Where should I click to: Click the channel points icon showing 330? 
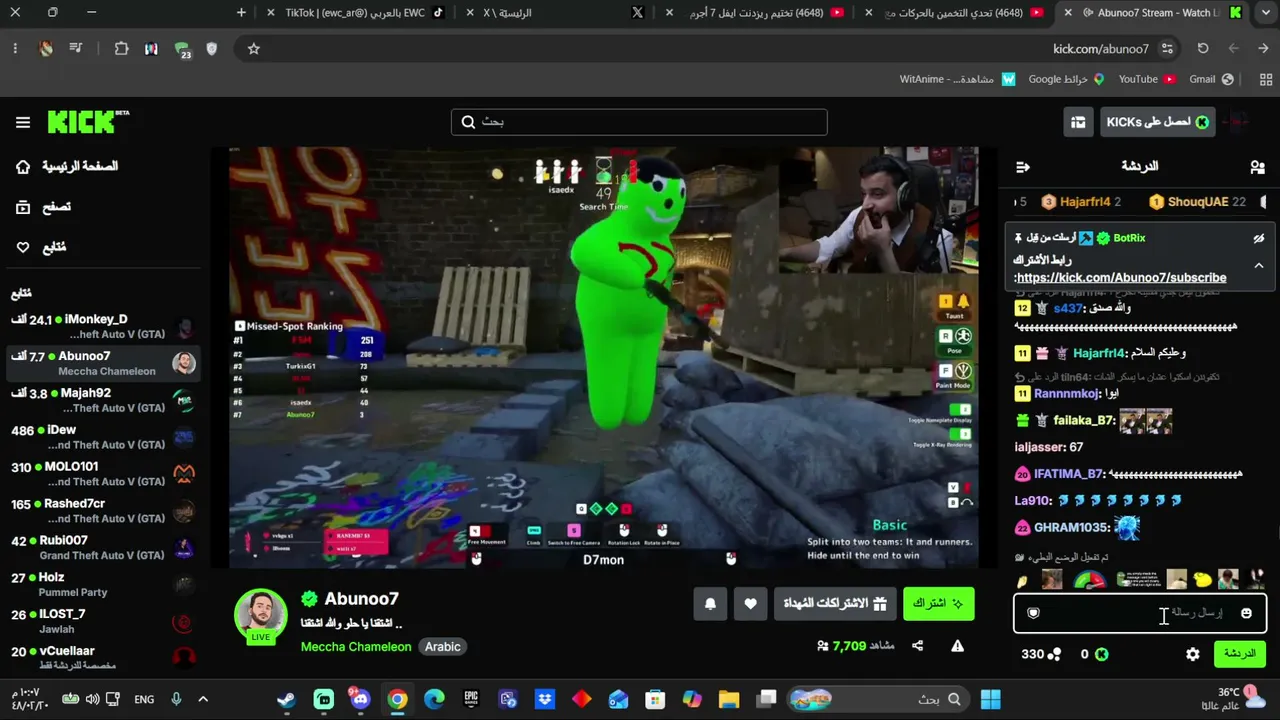(x=1054, y=654)
